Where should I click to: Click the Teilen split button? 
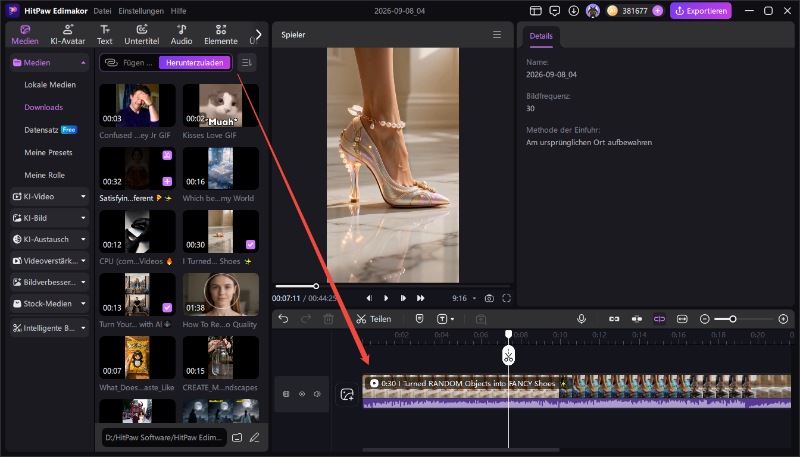coord(374,319)
